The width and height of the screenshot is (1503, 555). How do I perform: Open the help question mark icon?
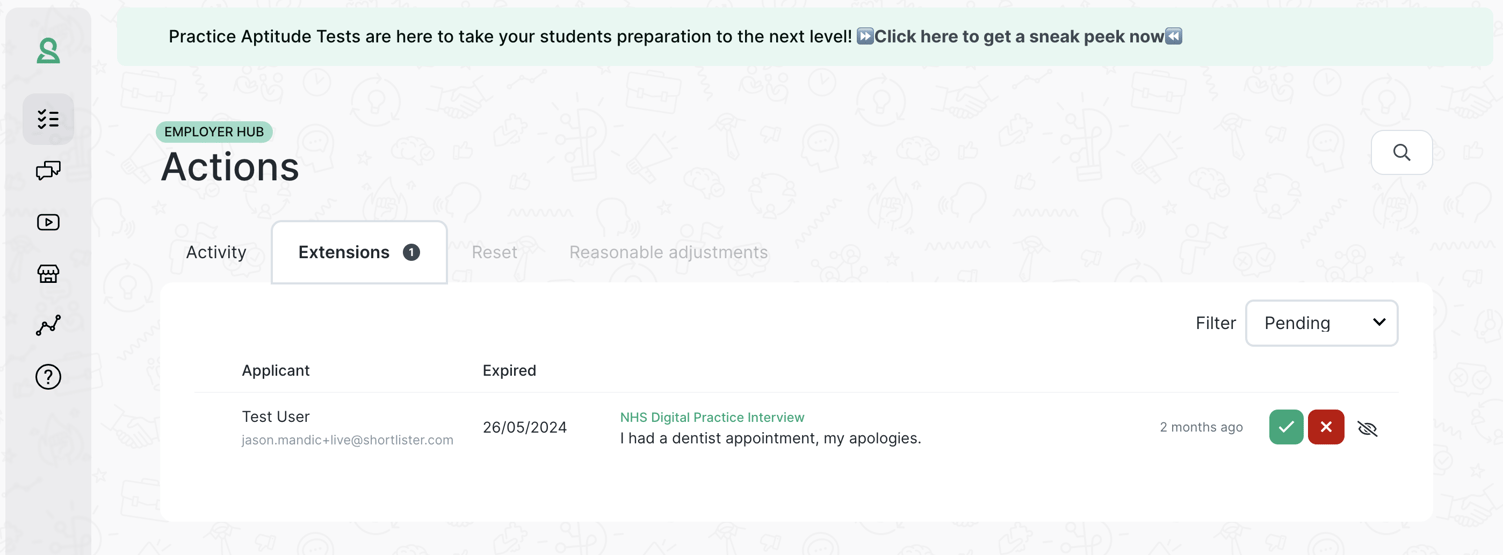point(48,377)
